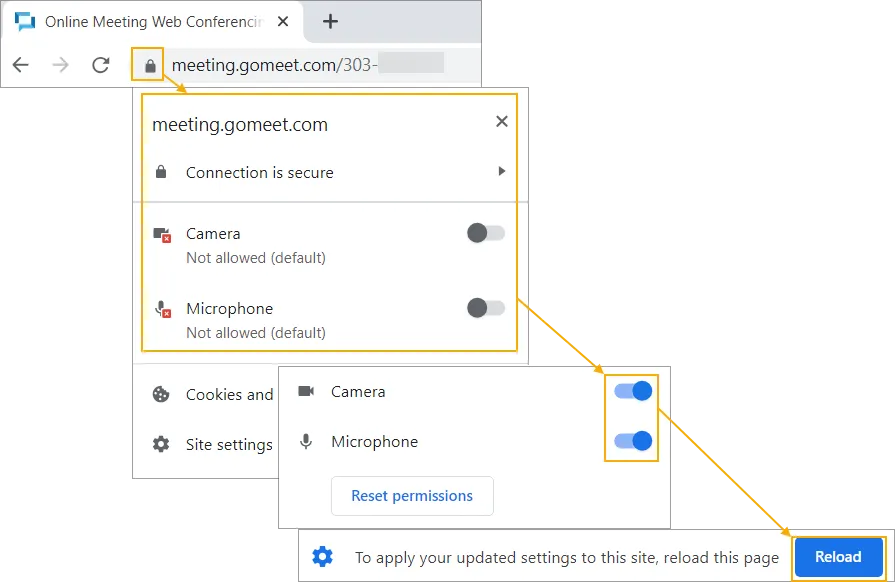Go back with the browser back arrow
The height and width of the screenshot is (582, 895).
pos(21,65)
